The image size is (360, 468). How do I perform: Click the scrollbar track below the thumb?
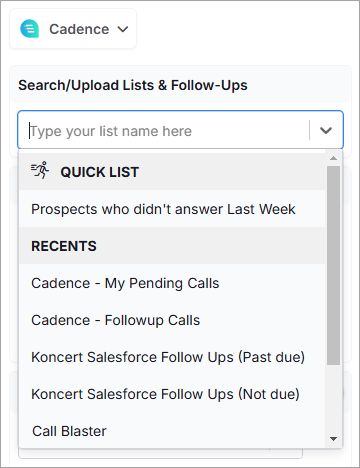click(x=333, y=399)
